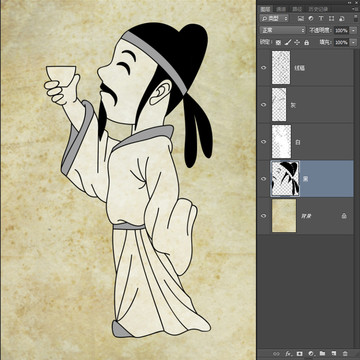Close the Layers panel with X
This screenshot has height=360, width=360.
click(x=356, y=2)
